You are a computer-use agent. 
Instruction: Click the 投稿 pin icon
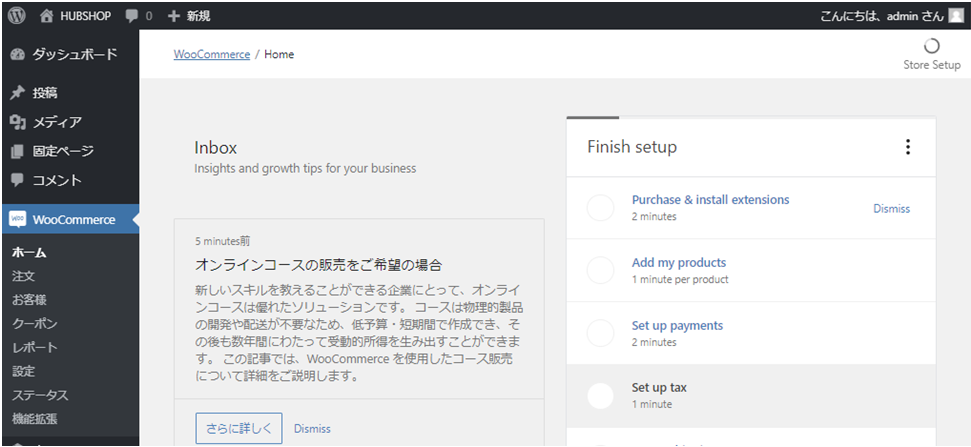[x=17, y=93]
